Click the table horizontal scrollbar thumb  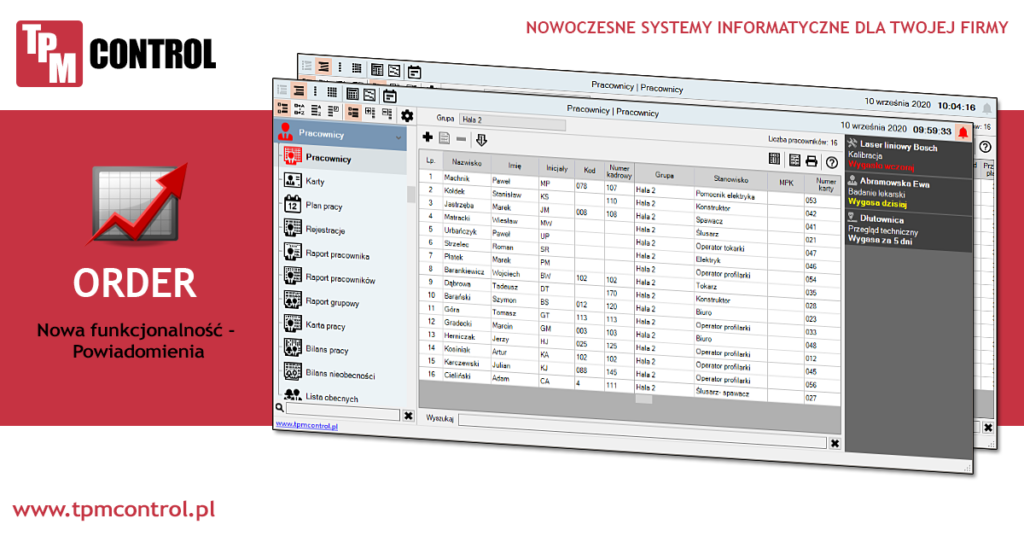click(644, 400)
